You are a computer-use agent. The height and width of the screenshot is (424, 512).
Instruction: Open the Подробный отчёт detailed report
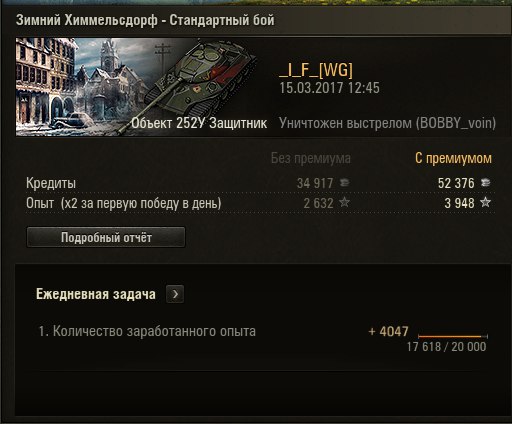[106, 237]
